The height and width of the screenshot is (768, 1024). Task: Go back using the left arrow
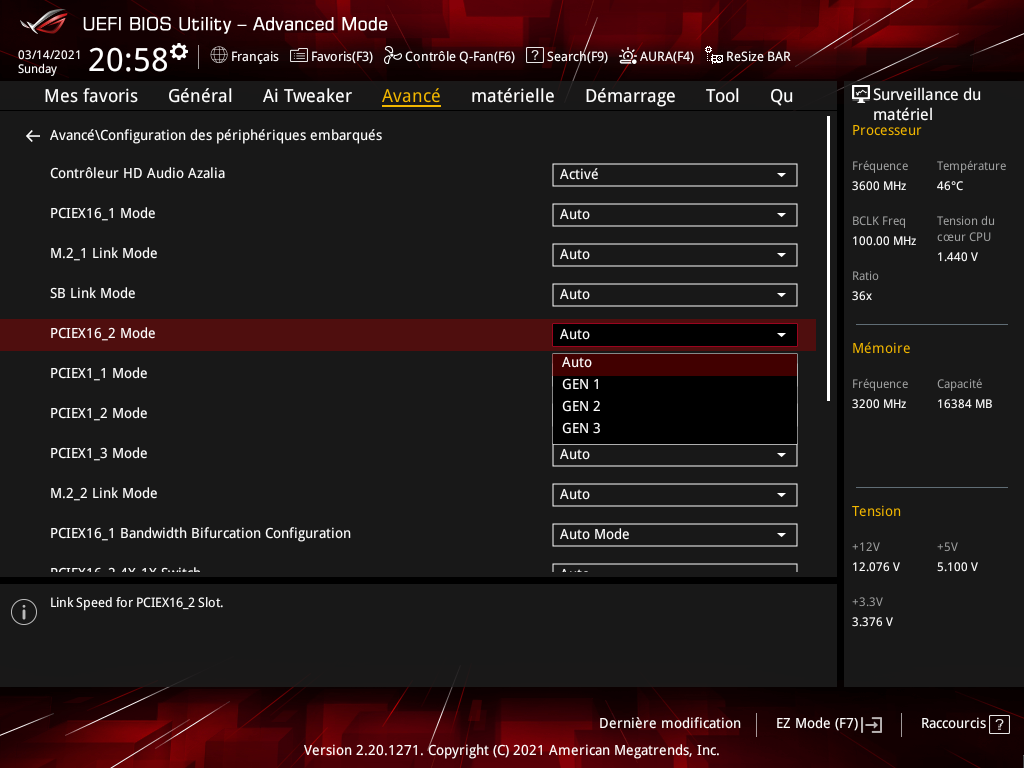tap(33, 136)
